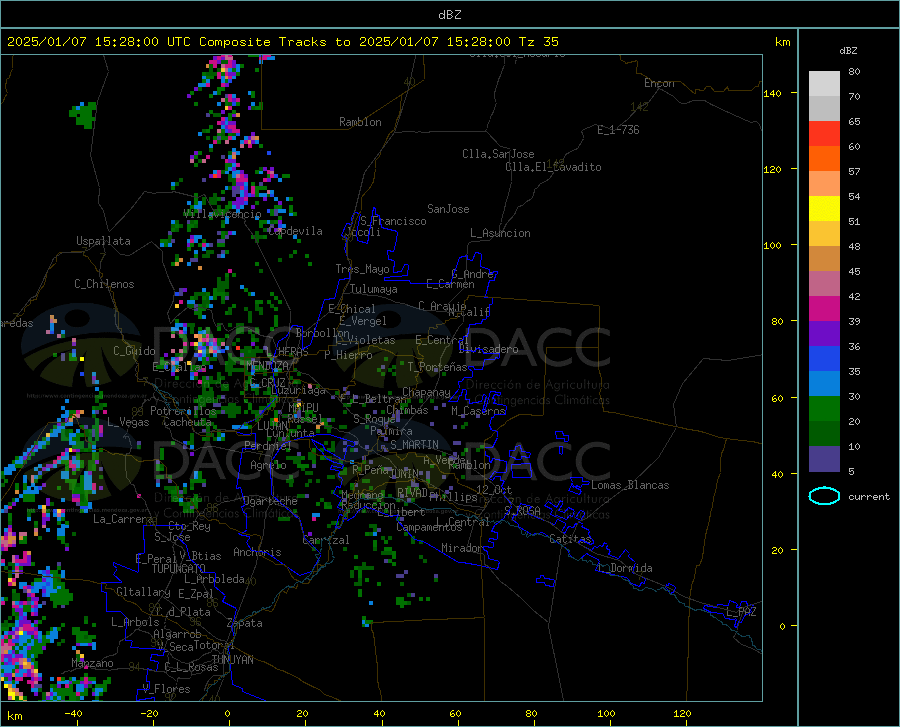Click the light gray 80 dBZ swatch
This screenshot has width=900, height=727.
[x=824, y=84]
